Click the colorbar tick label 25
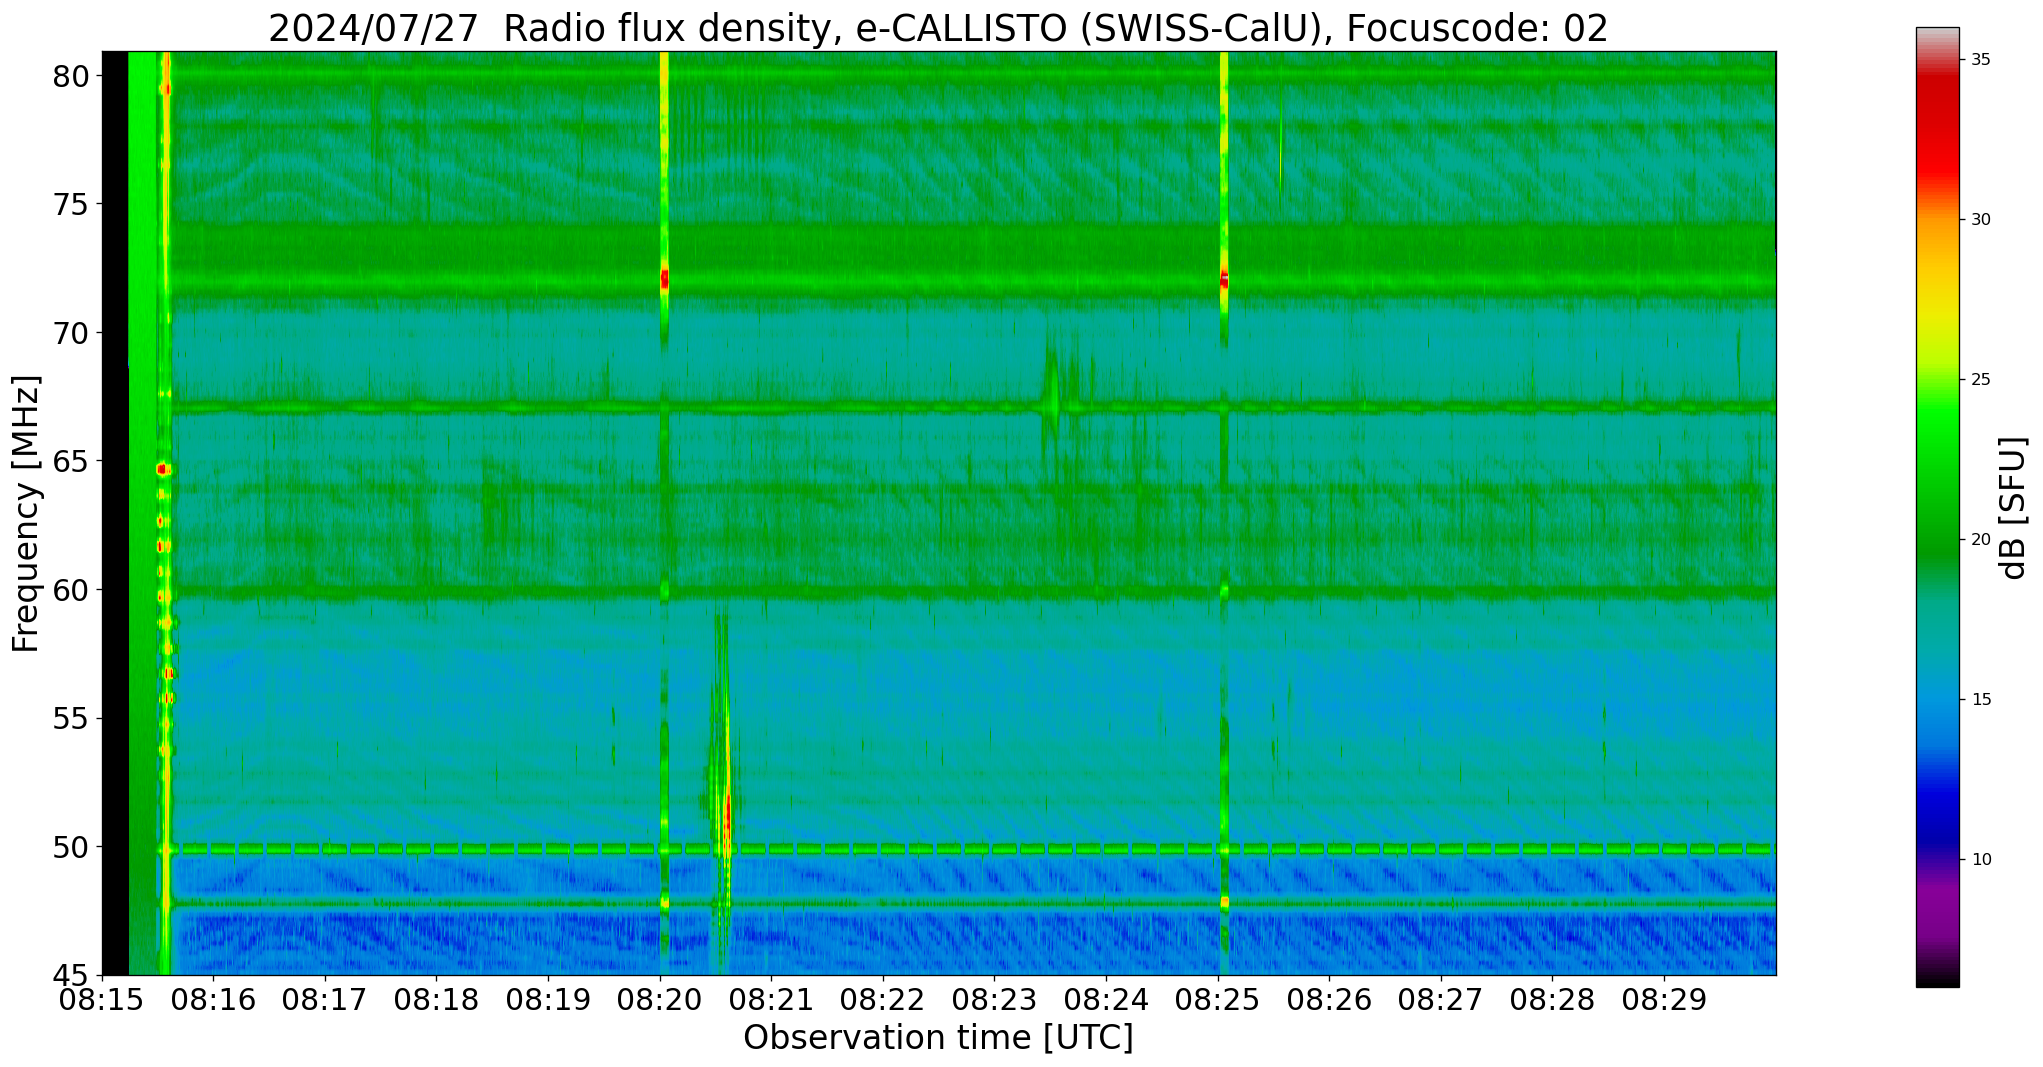Image resolution: width=2043 pixels, height=1067 pixels. click(x=1979, y=380)
